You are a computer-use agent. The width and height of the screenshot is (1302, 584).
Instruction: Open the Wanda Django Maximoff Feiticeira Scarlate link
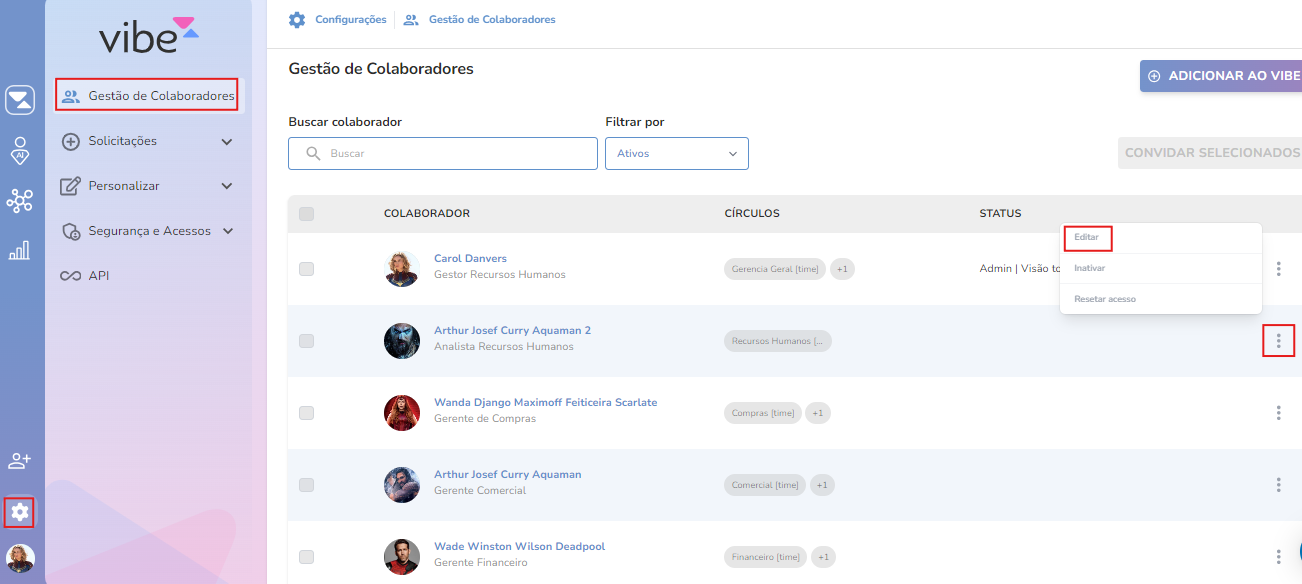(546, 403)
